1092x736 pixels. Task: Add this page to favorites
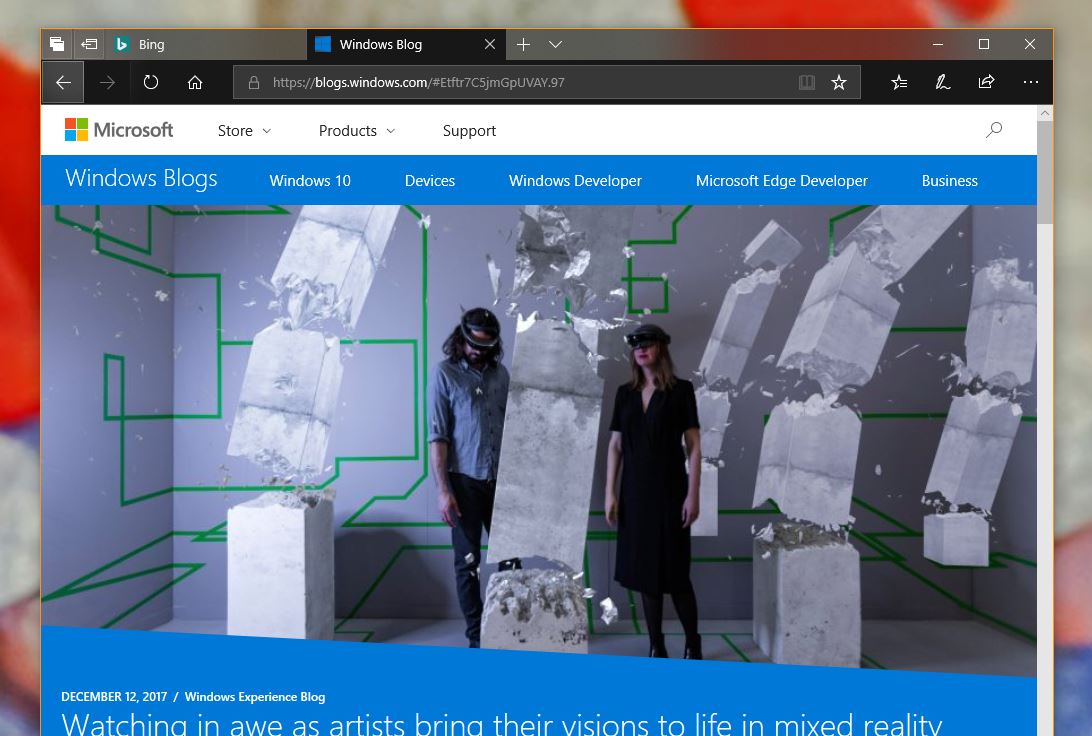(839, 82)
